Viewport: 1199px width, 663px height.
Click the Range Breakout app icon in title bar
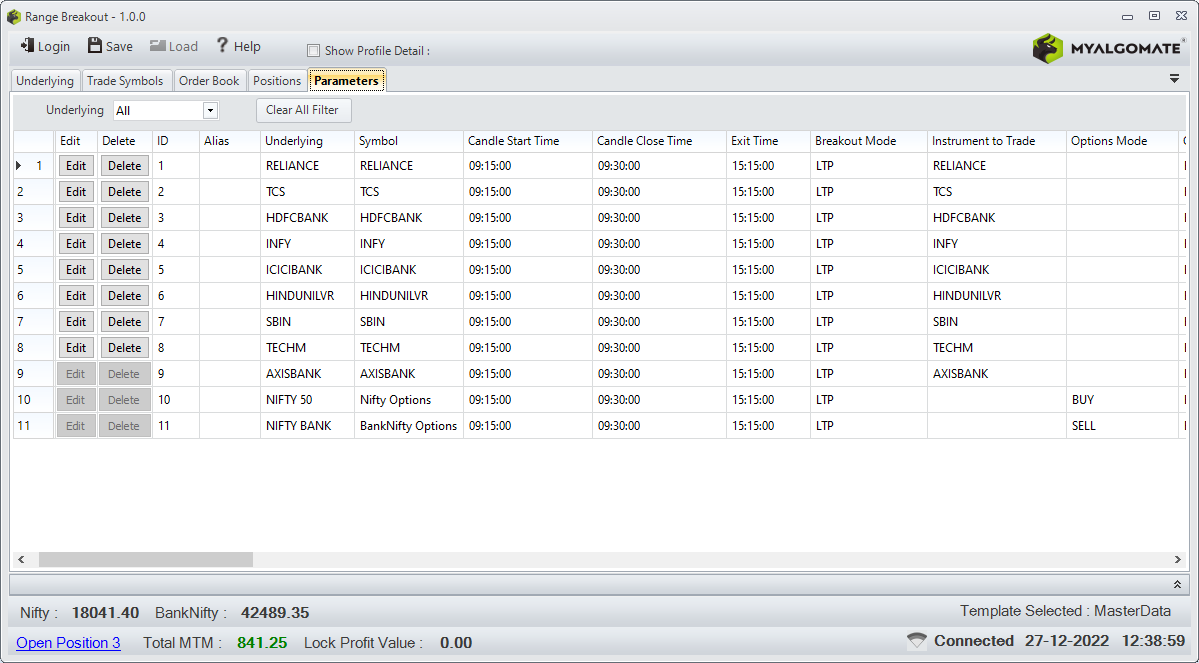coord(14,16)
